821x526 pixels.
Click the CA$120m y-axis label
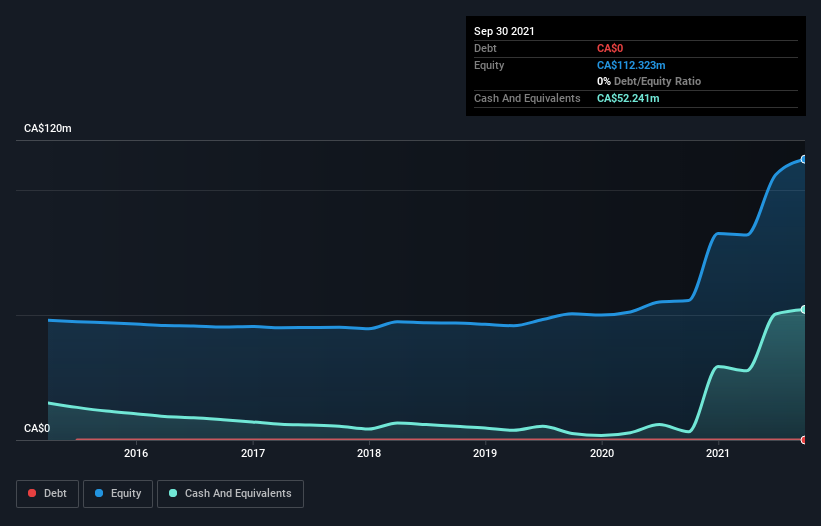click(x=48, y=128)
